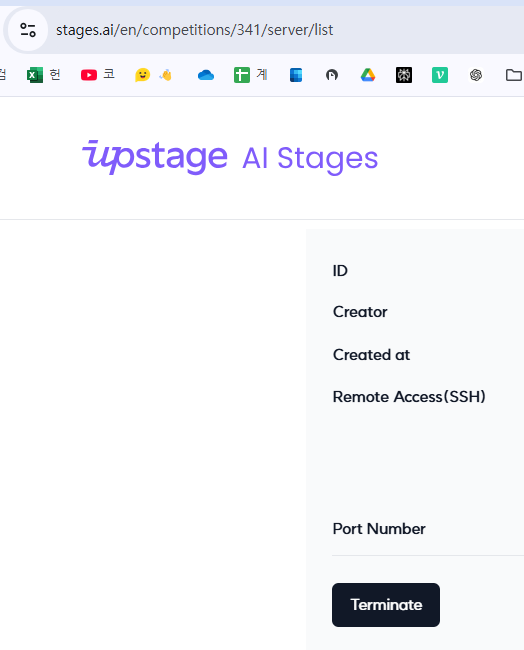Terminate the server with the Terminate button
524x650 pixels.
click(386, 605)
